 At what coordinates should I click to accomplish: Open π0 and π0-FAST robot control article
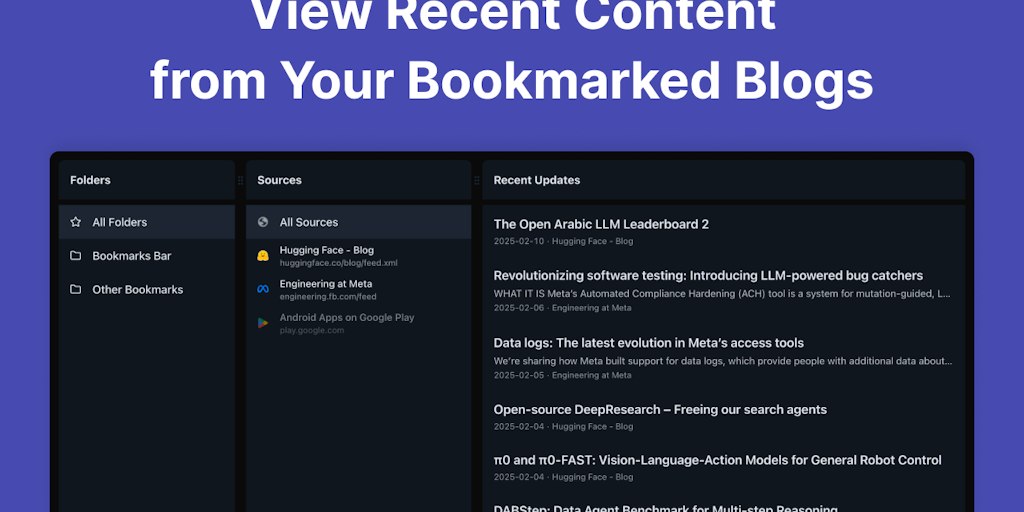coord(718,460)
